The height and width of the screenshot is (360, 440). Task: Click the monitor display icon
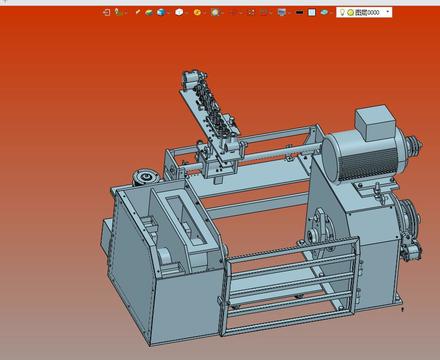coord(282,12)
